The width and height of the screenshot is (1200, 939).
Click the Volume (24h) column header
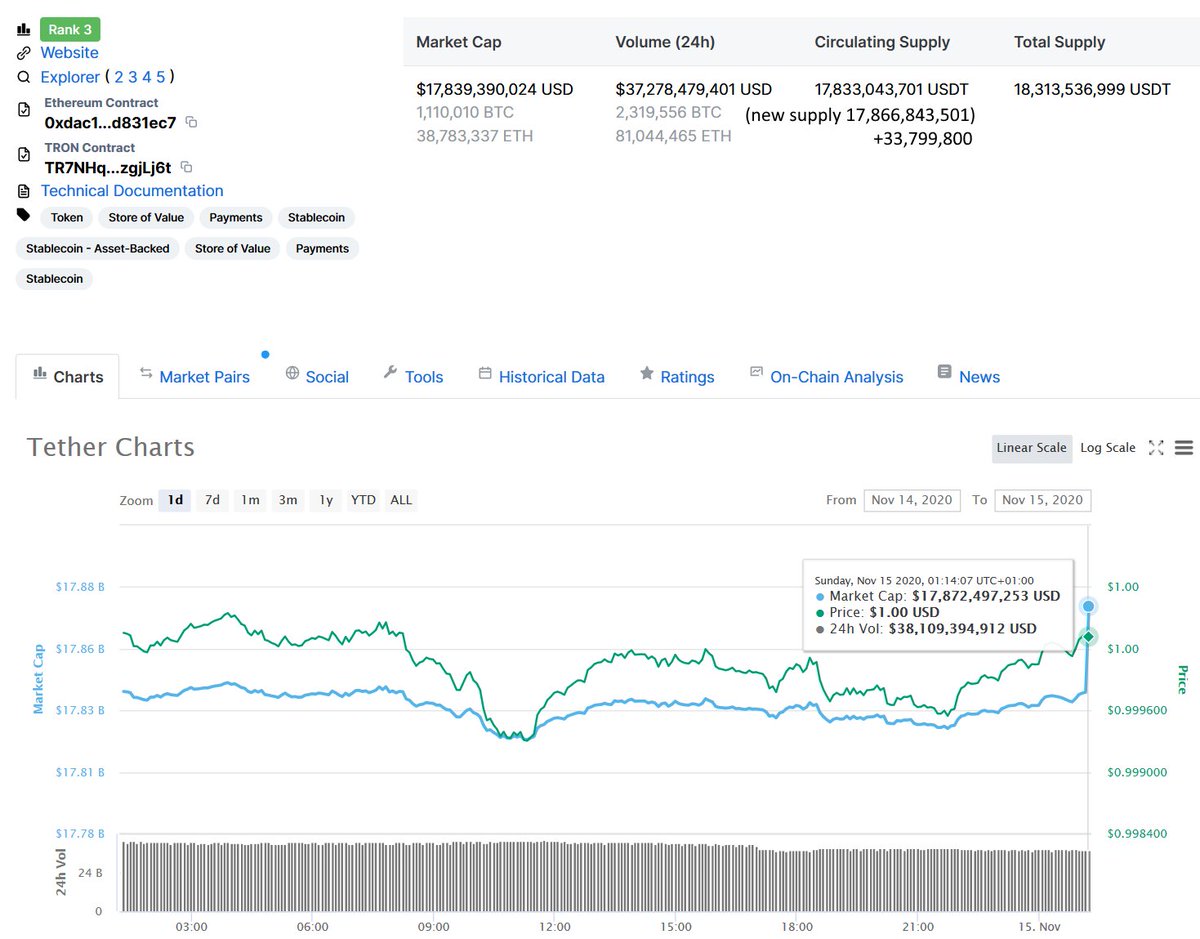(x=665, y=42)
